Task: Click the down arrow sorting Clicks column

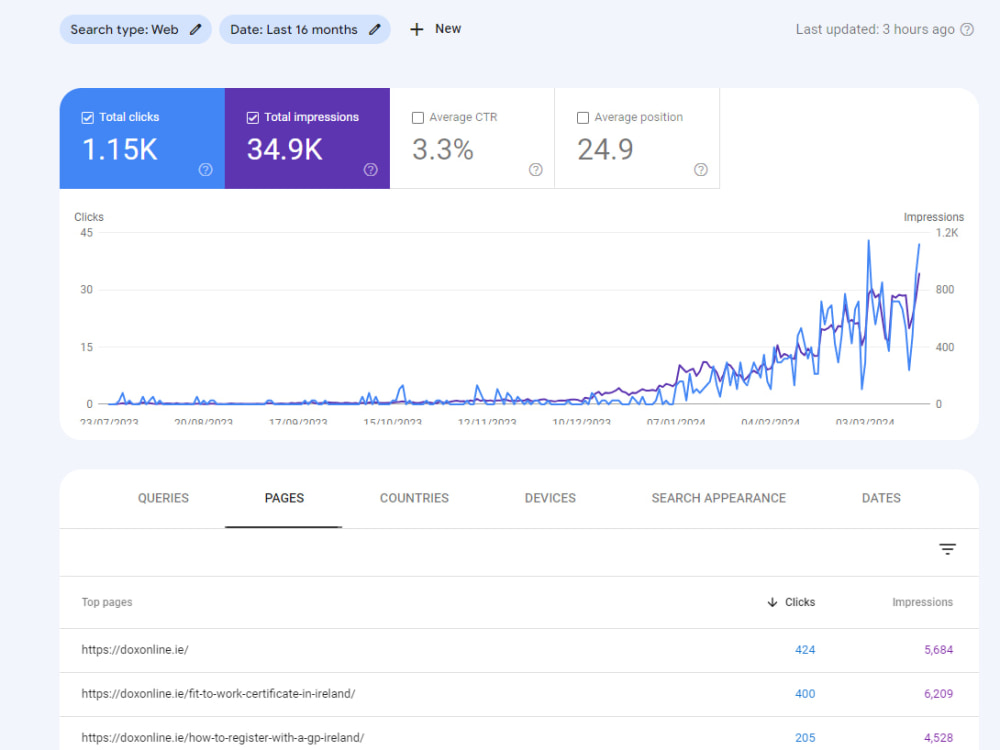Action: pyautogui.click(x=772, y=602)
